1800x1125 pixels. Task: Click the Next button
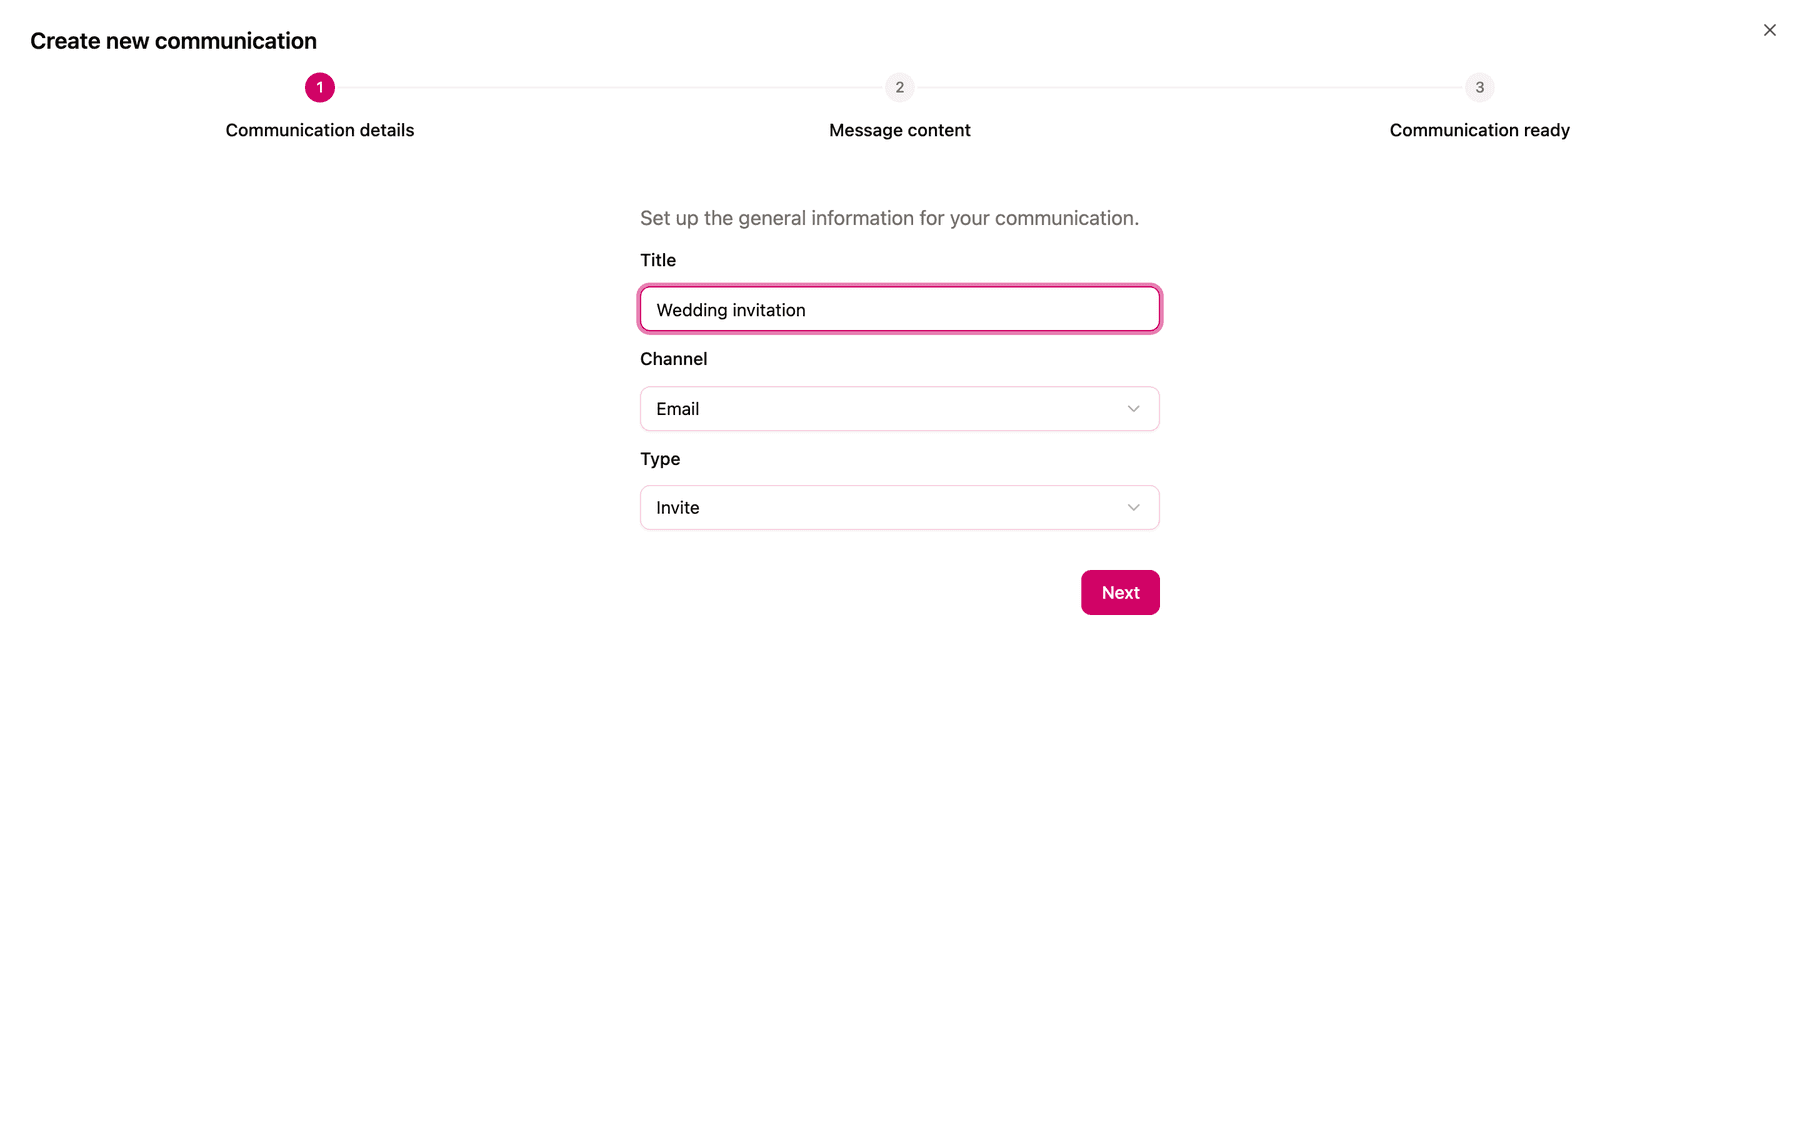tap(1120, 593)
